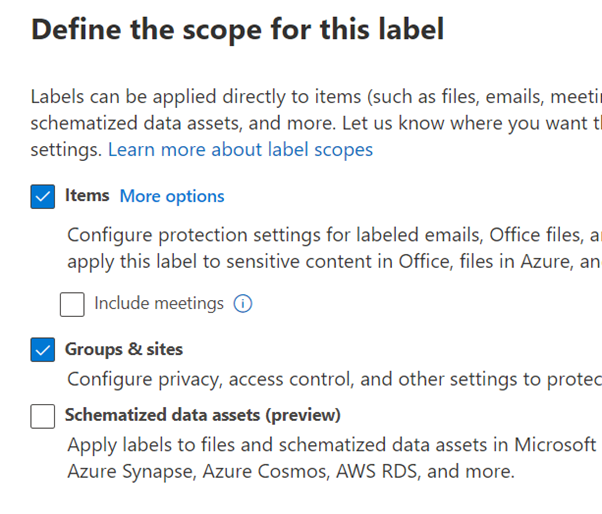This screenshot has height=514, width=602.
Task: Click the Groups & sites label text
Action: 124,350
